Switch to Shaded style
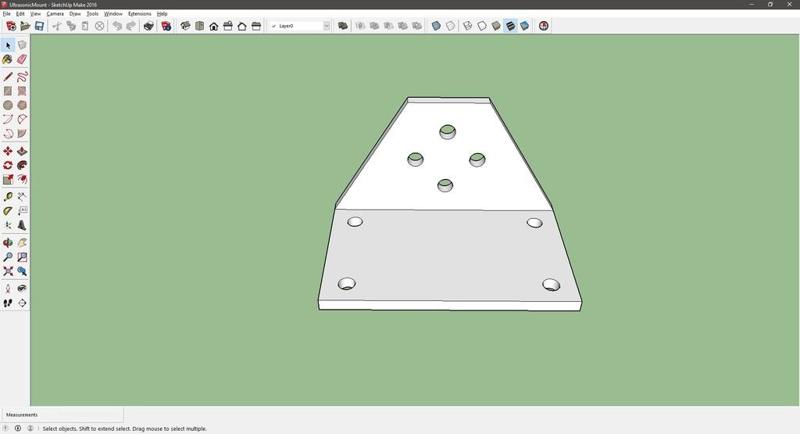The height and width of the screenshot is (434, 800). (x=496, y=25)
